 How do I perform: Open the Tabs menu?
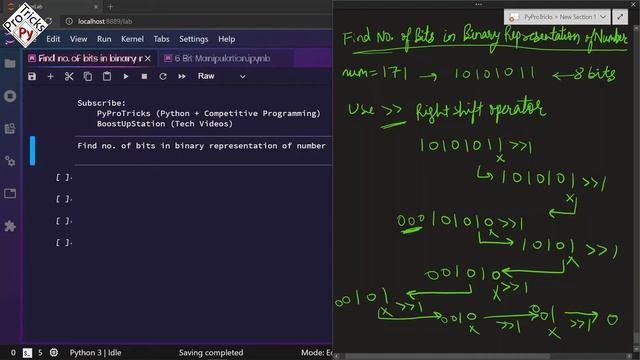161,39
